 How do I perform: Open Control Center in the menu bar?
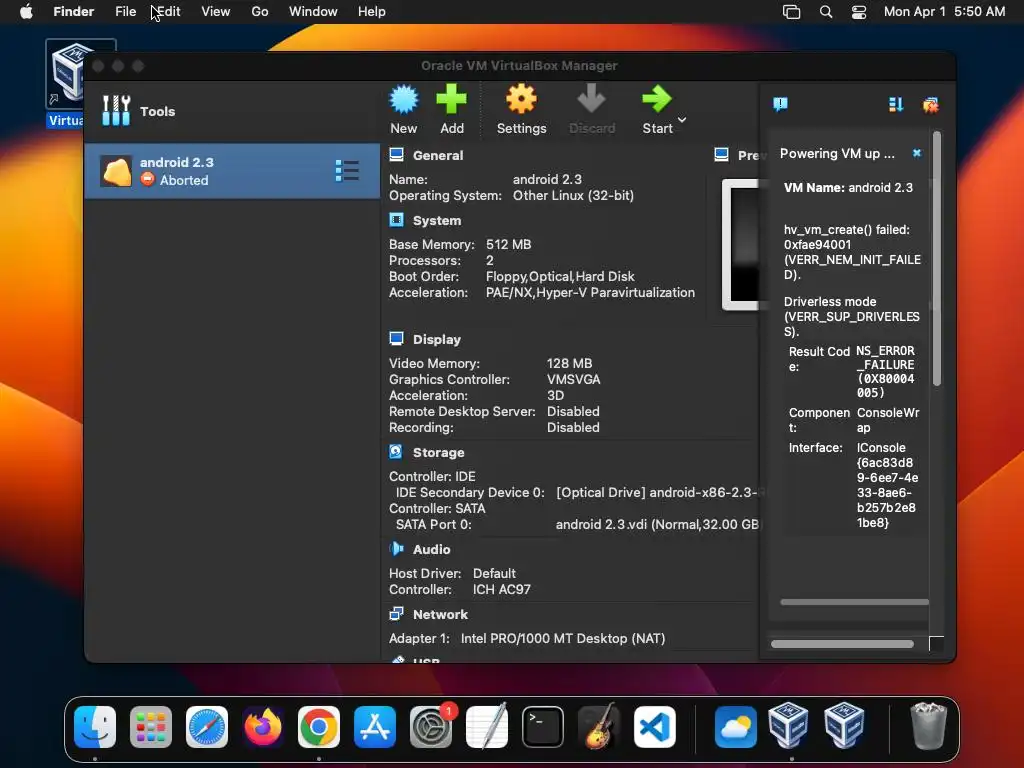pyautogui.click(x=859, y=12)
